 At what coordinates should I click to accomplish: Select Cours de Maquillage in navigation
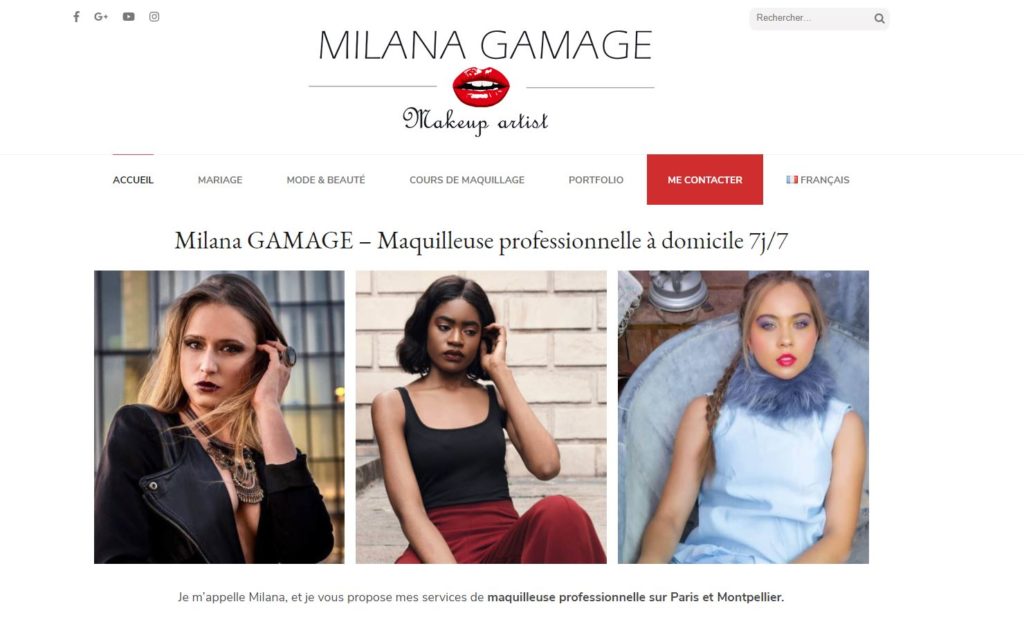coord(467,180)
